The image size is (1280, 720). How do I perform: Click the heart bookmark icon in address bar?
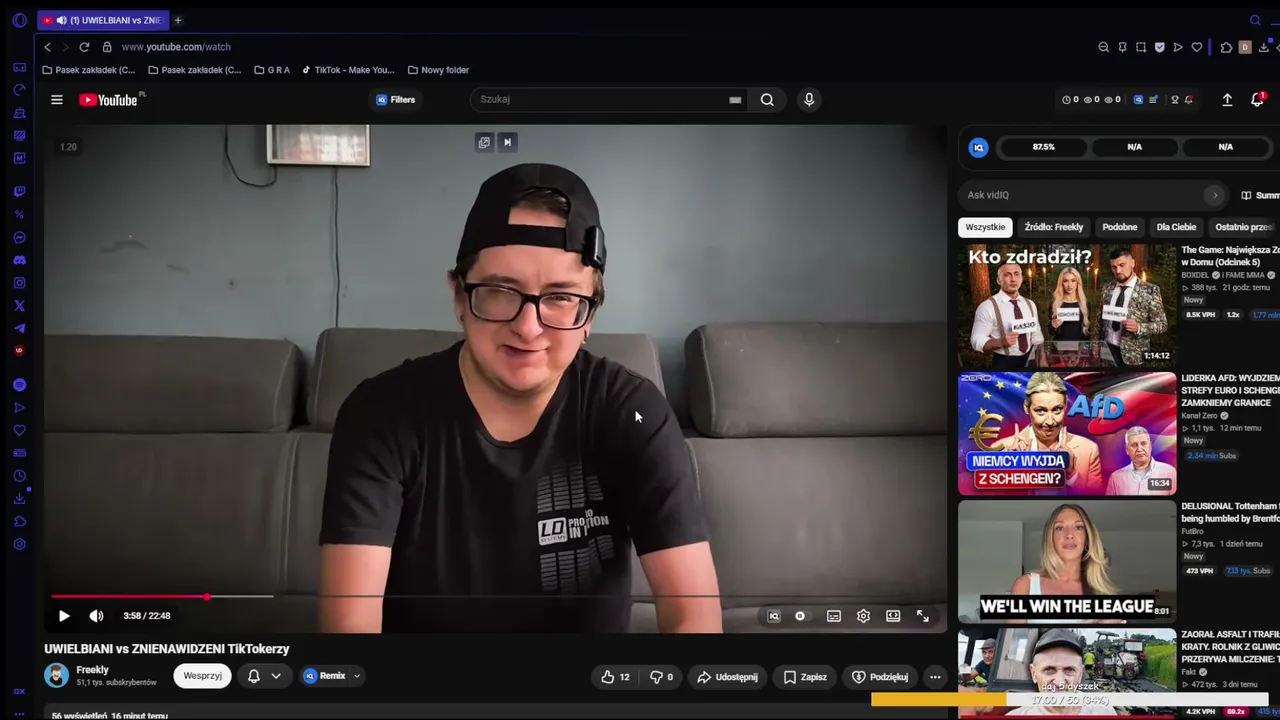point(1197,47)
